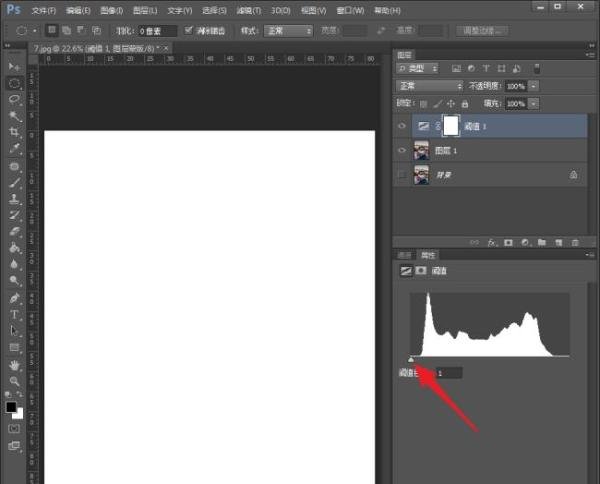Add layer mask icon in Layers panel
This screenshot has width=600, height=484.
pos(508,242)
